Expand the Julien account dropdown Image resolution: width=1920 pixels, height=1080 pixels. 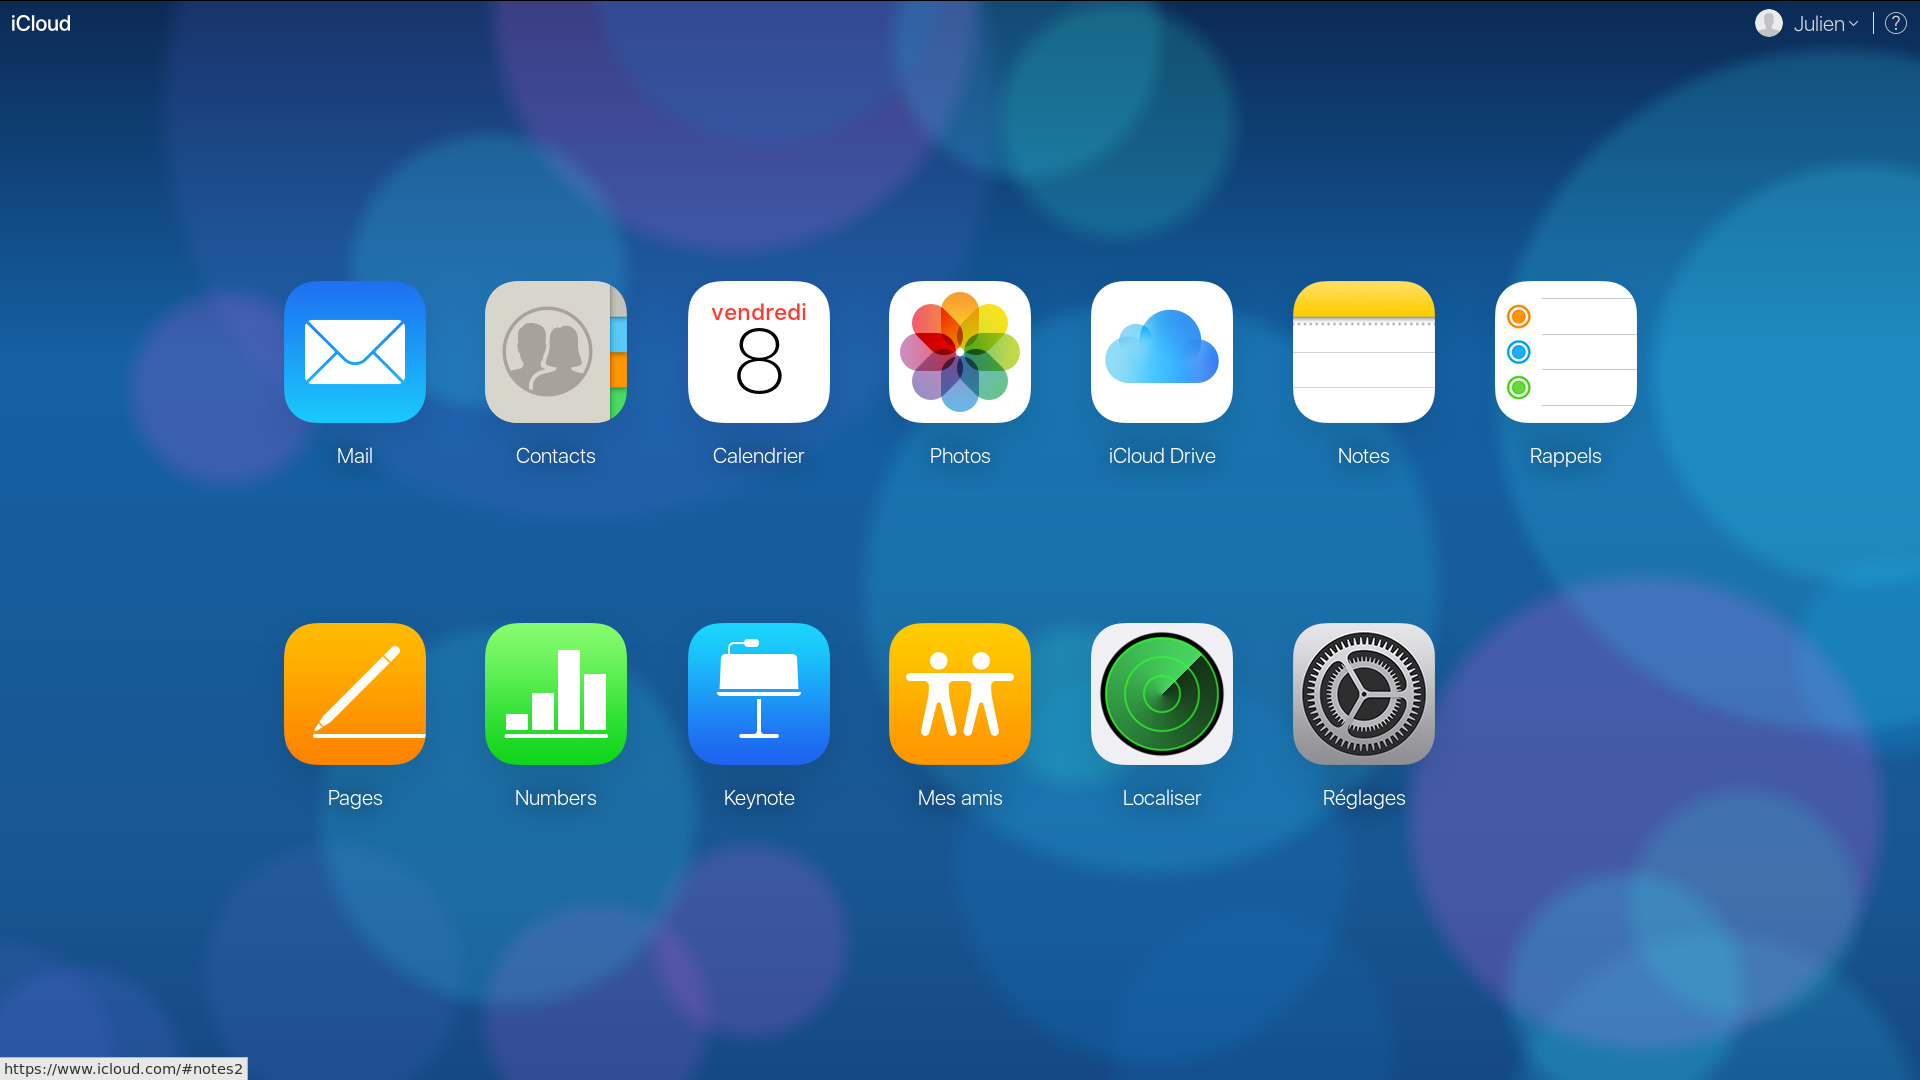click(x=1826, y=24)
